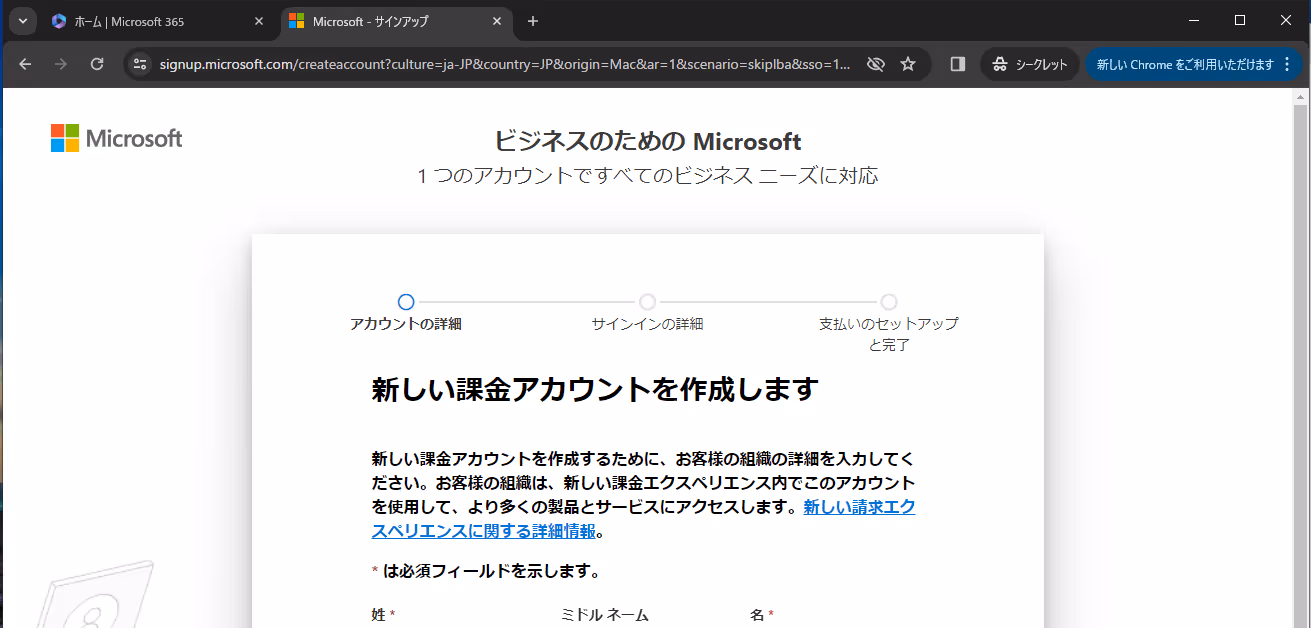Minimize the Chrome window
The height and width of the screenshot is (628, 1311).
[x=1193, y=20]
